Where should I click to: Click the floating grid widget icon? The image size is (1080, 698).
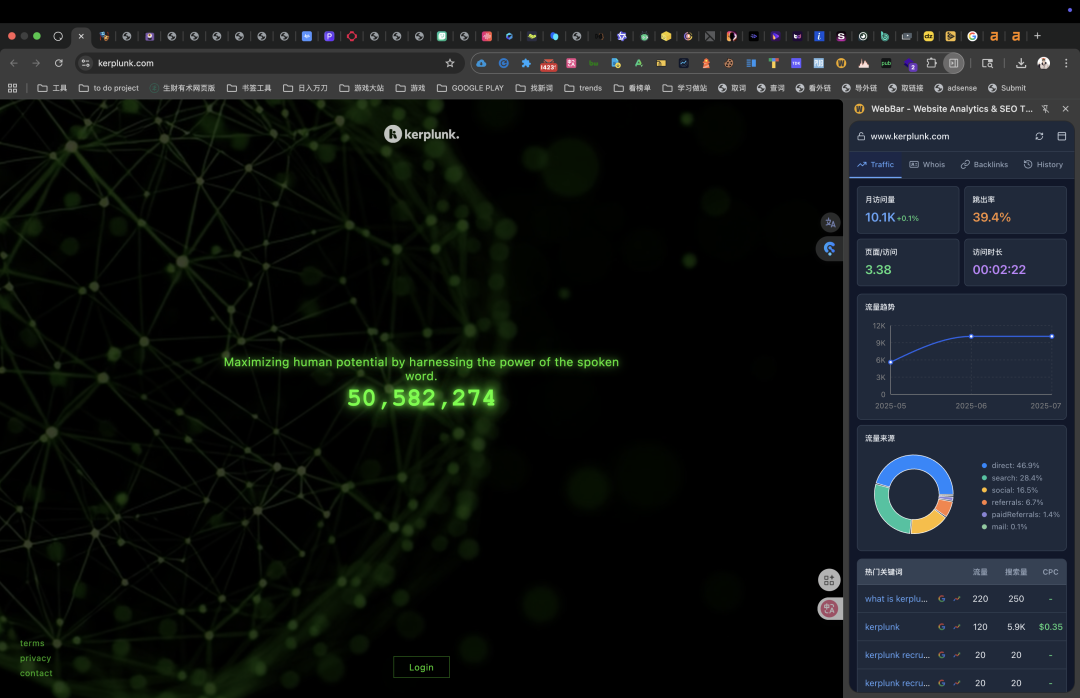(x=829, y=580)
